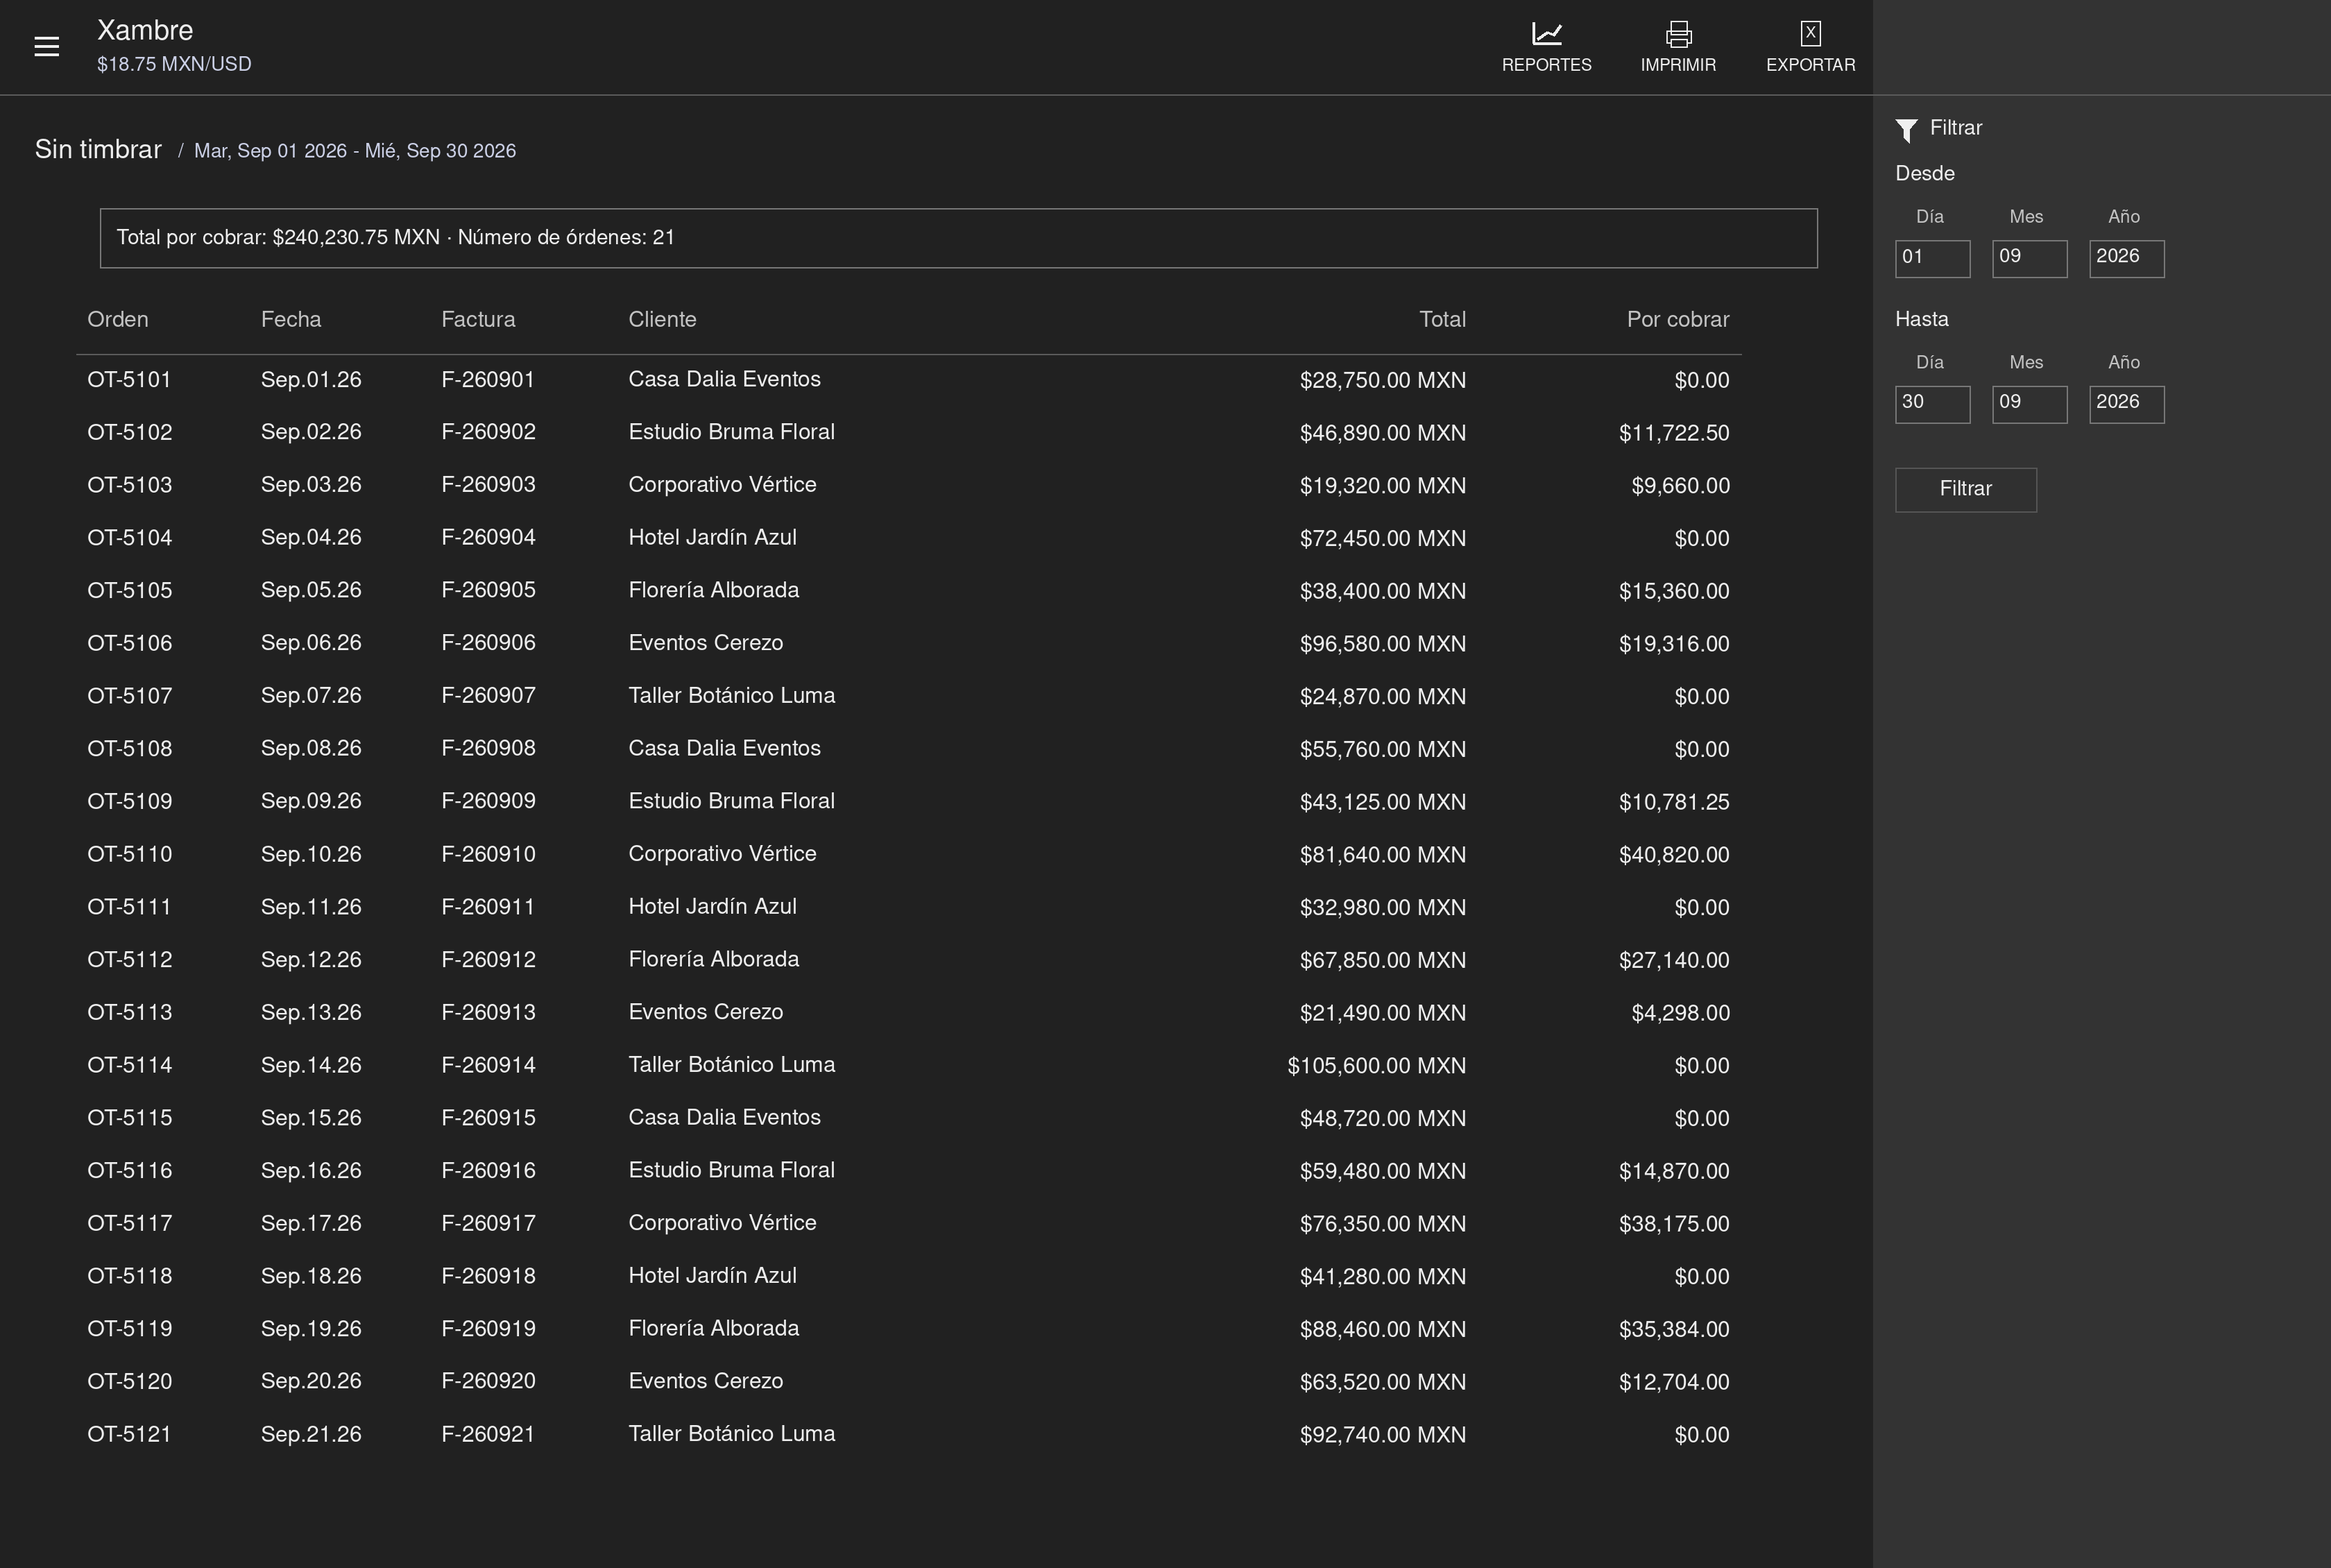Select the Fecha column header

(291, 320)
